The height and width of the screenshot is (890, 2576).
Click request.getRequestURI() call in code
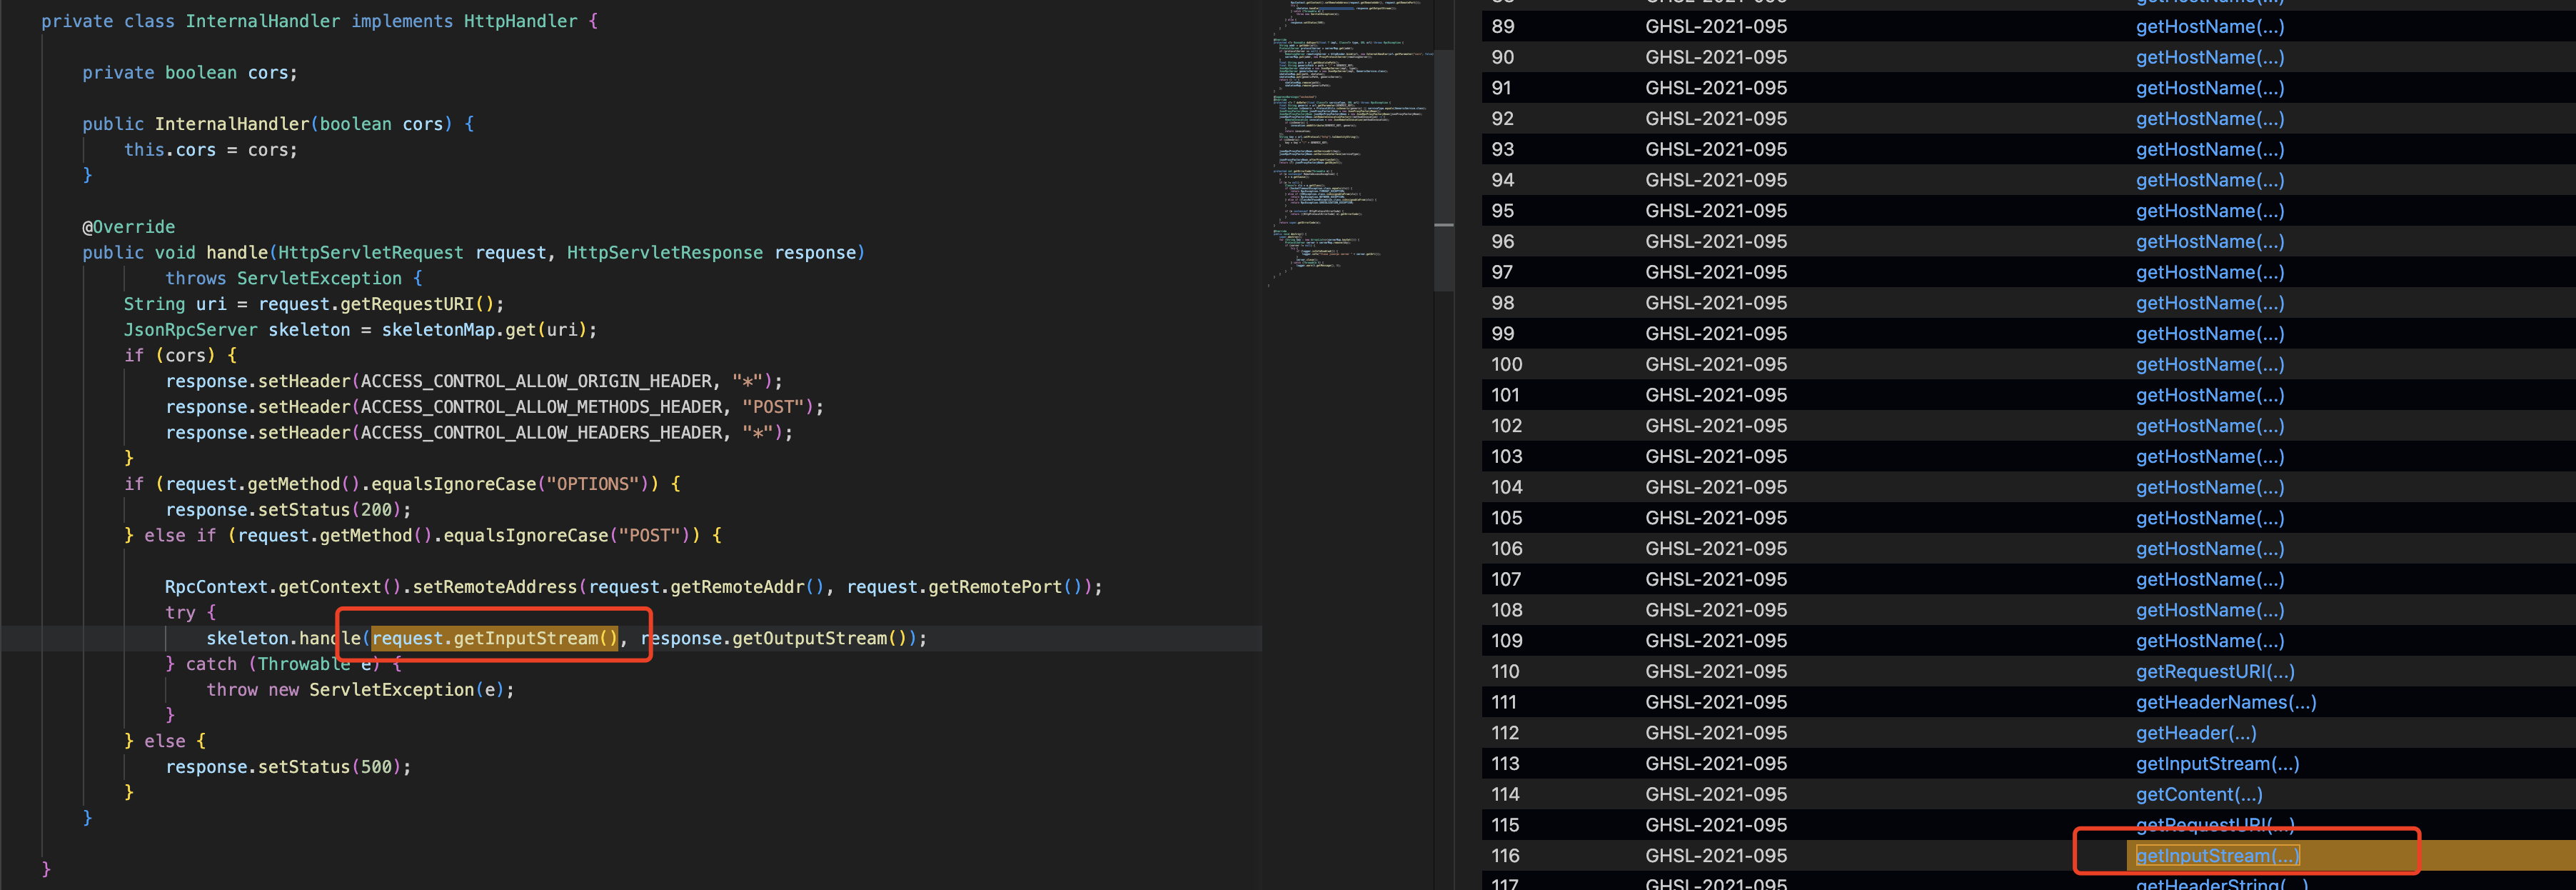tap(376, 304)
